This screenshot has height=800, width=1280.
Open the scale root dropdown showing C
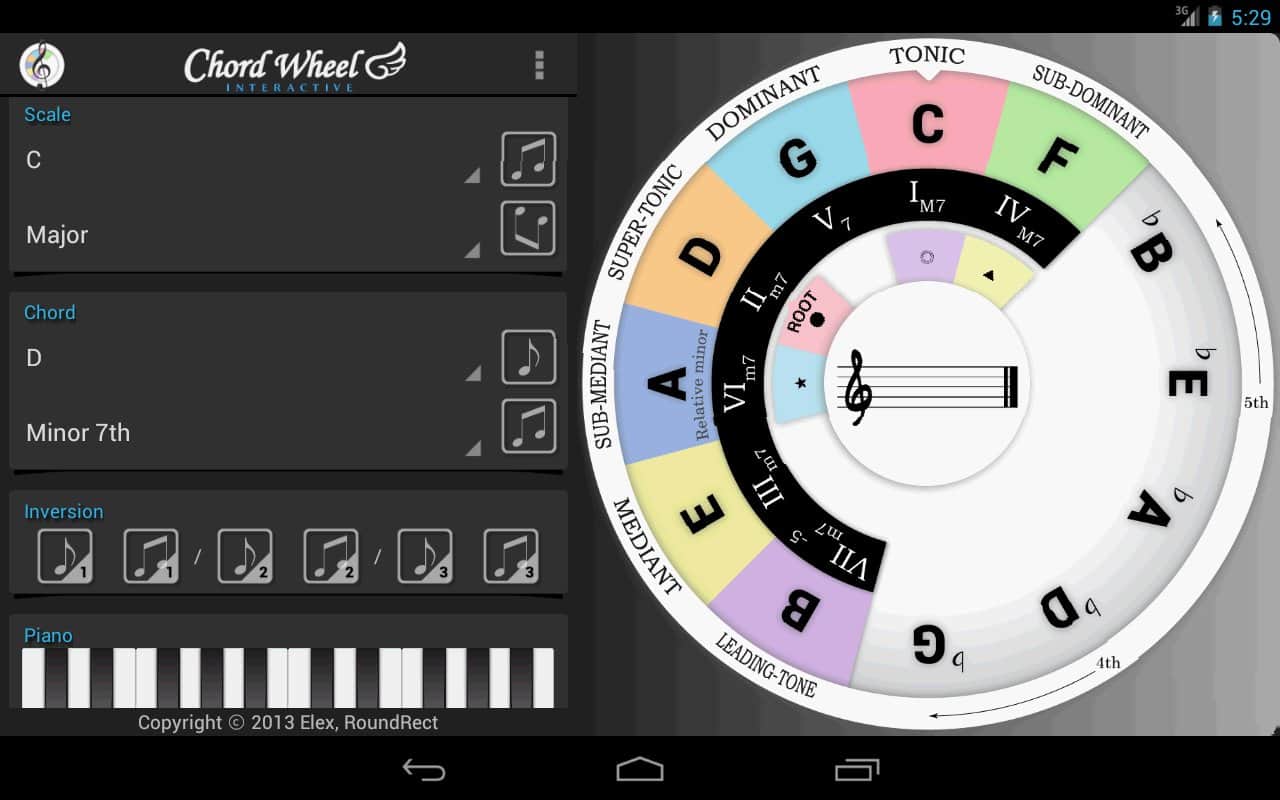pyautogui.click(x=250, y=161)
